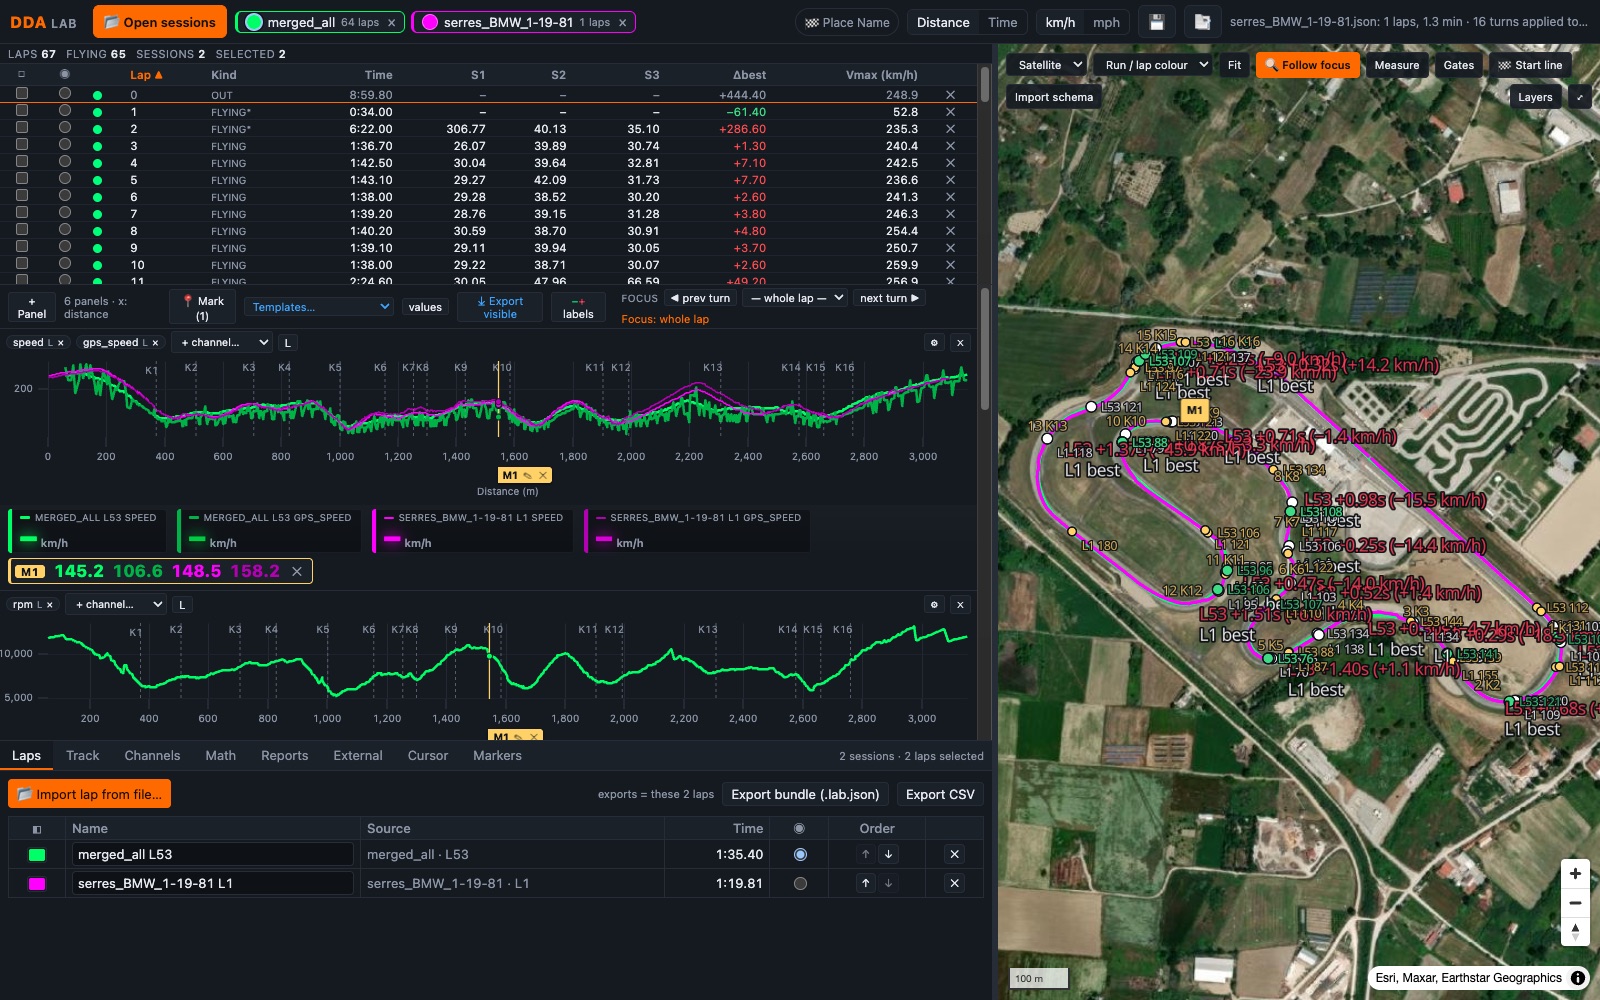Click Export bundle (.lab.json)
The image size is (1600, 1000).
pyautogui.click(x=805, y=794)
